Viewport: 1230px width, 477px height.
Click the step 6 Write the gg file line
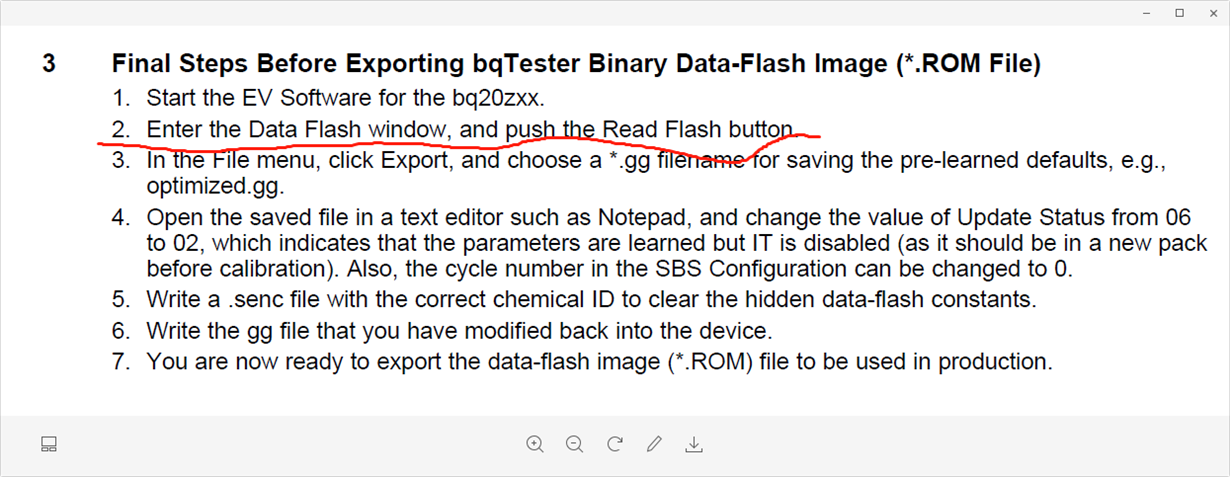coord(442,330)
